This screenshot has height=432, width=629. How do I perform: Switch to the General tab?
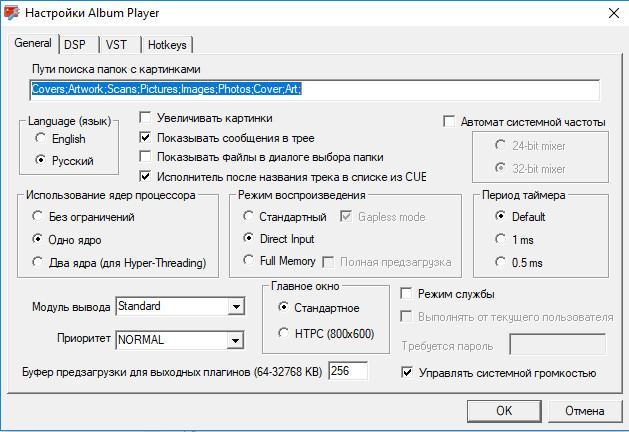(x=33, y=43)
